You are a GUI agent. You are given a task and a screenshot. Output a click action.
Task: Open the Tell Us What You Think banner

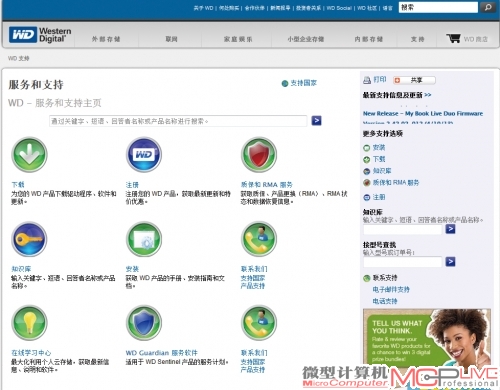[x=427, y=338]
